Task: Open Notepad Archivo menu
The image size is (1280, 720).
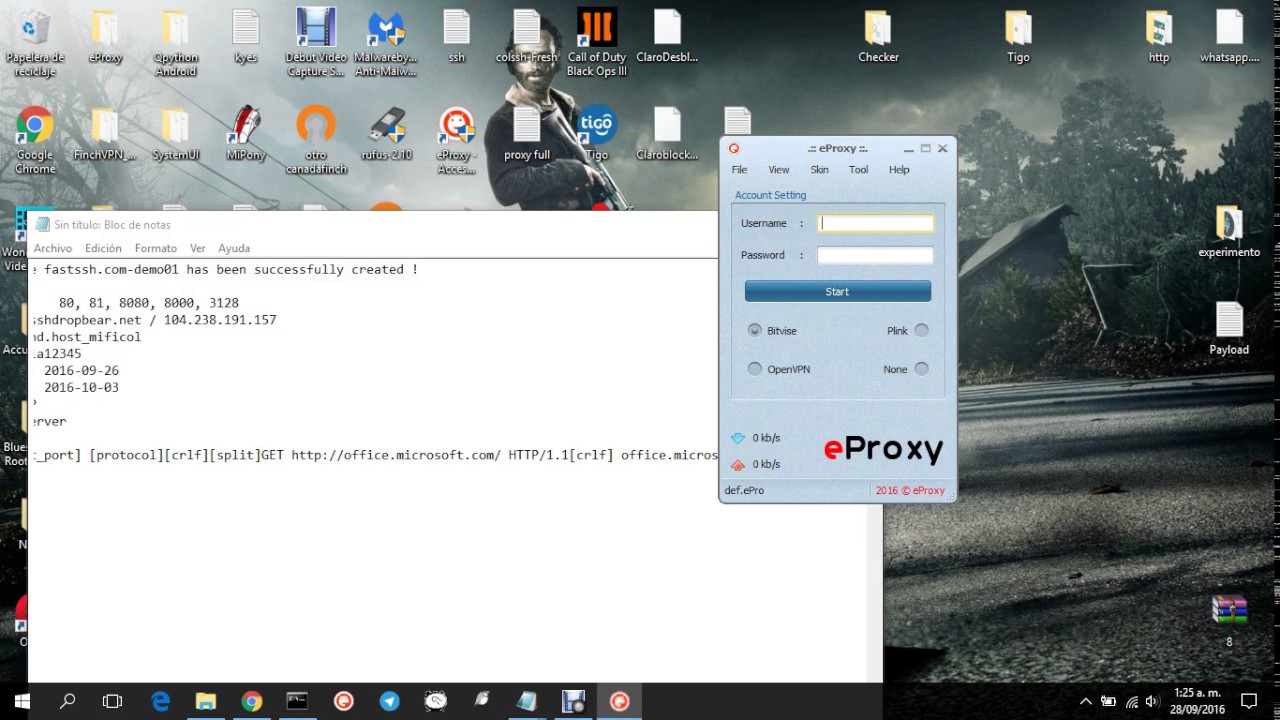Action: pos(53,248)
